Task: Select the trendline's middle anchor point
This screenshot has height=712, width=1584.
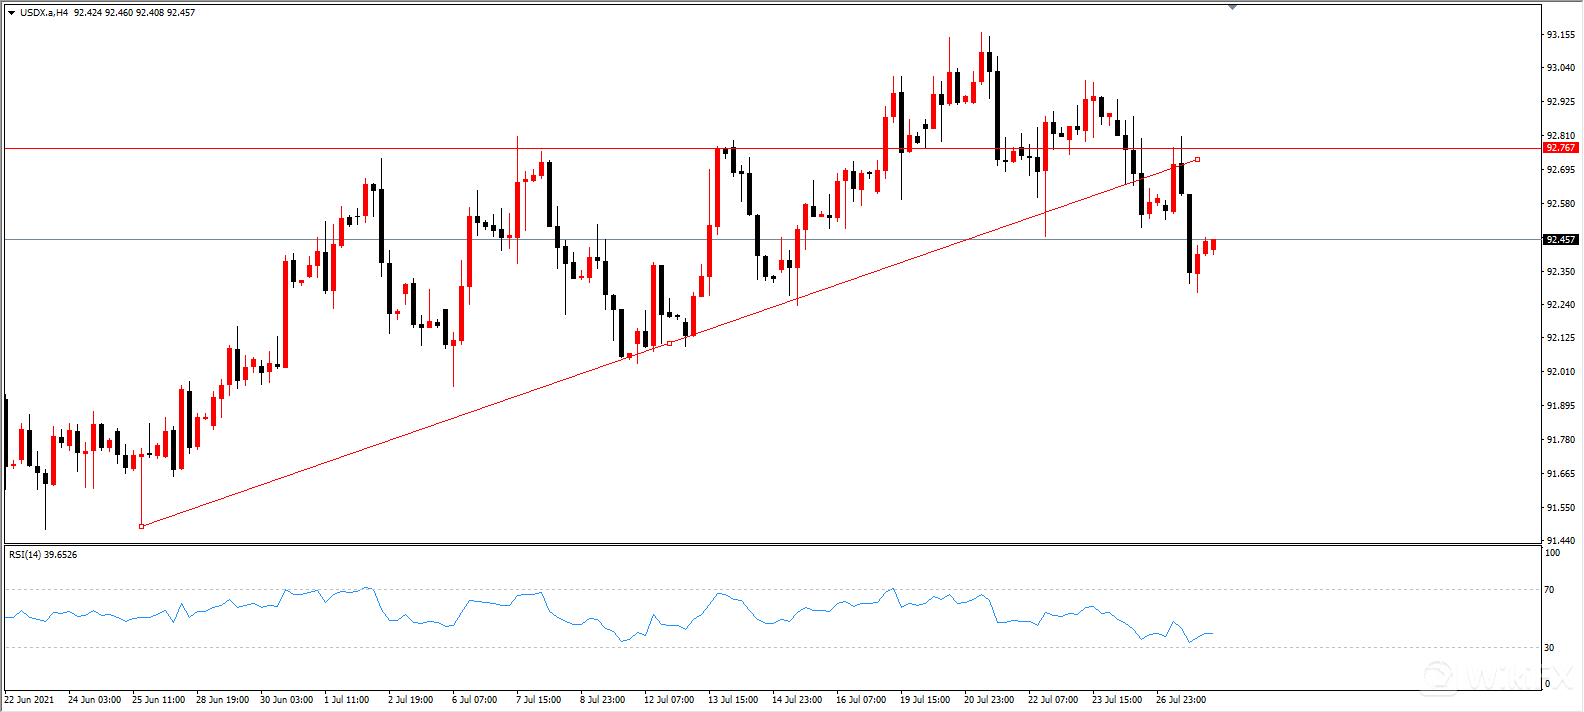Action: tap(669, 343)
